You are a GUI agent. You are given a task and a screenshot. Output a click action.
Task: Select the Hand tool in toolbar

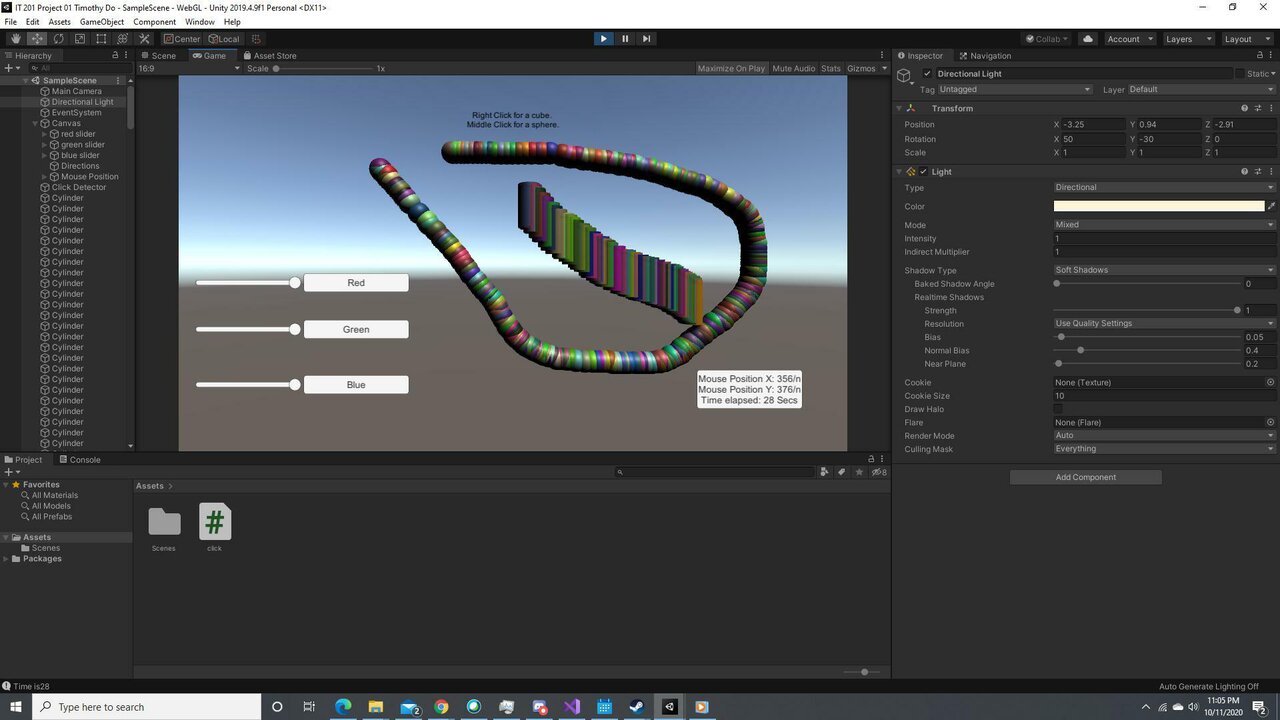pos(15,39)
